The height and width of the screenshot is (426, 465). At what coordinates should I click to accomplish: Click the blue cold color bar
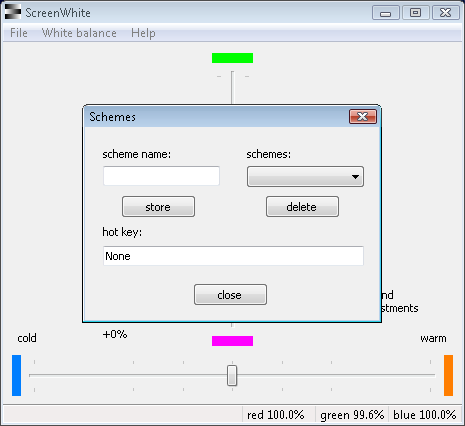click(16, 375)
